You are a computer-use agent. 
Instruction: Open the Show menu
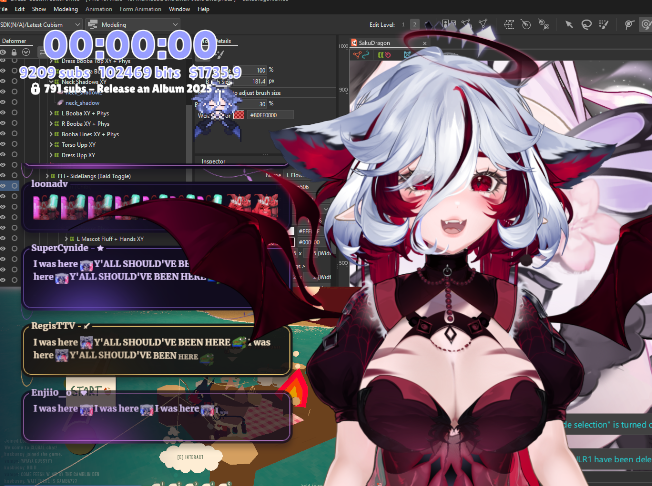pos(39,9)
